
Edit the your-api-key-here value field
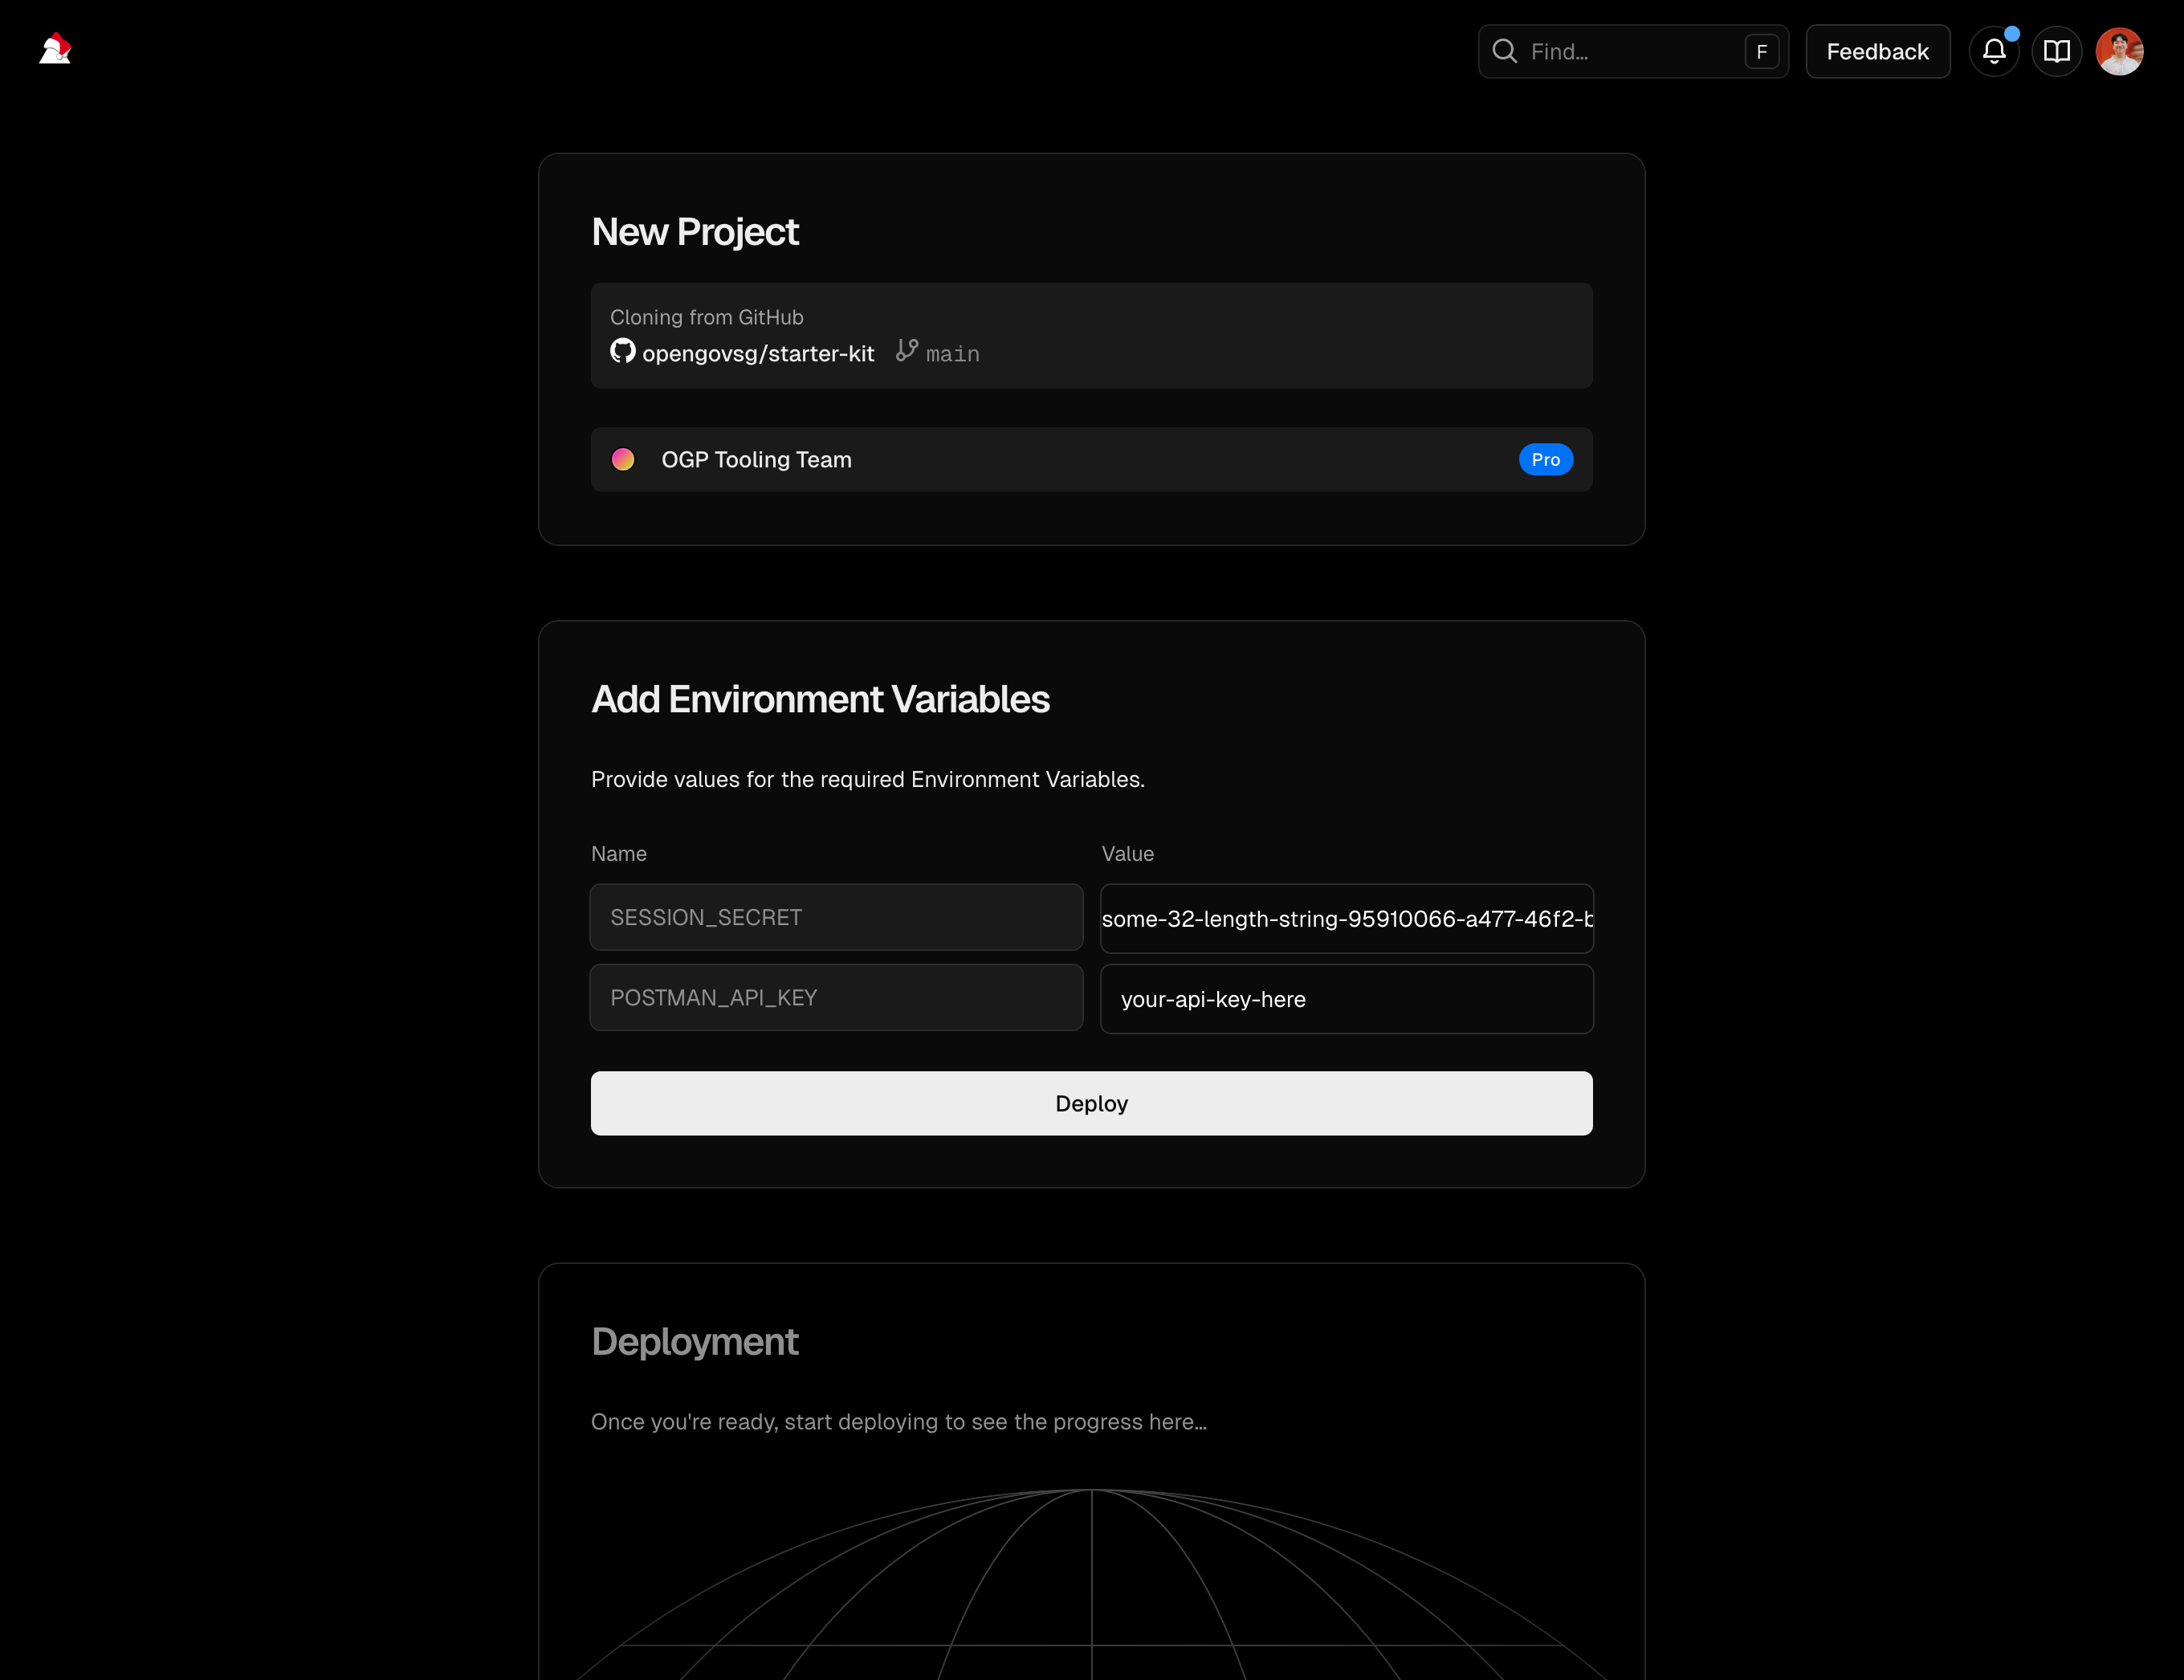point(1346,999)
